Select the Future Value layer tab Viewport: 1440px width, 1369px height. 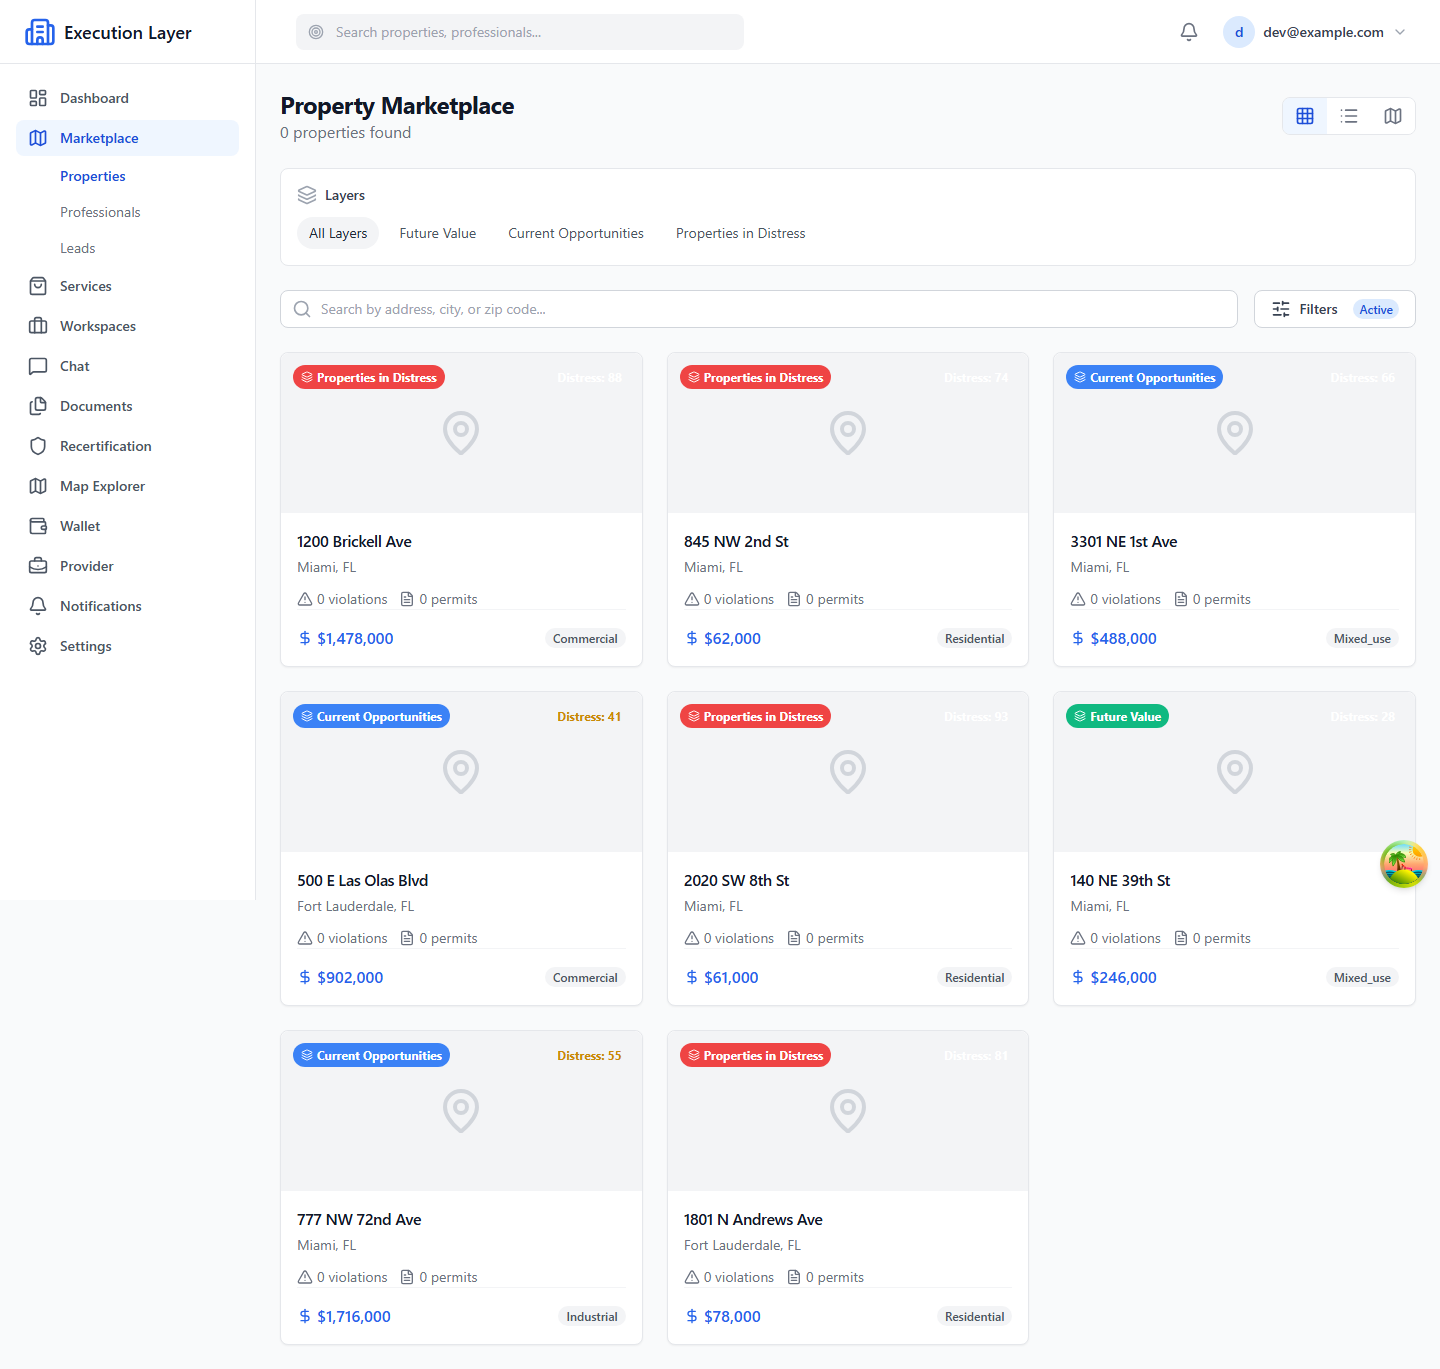tap(438, 233)
